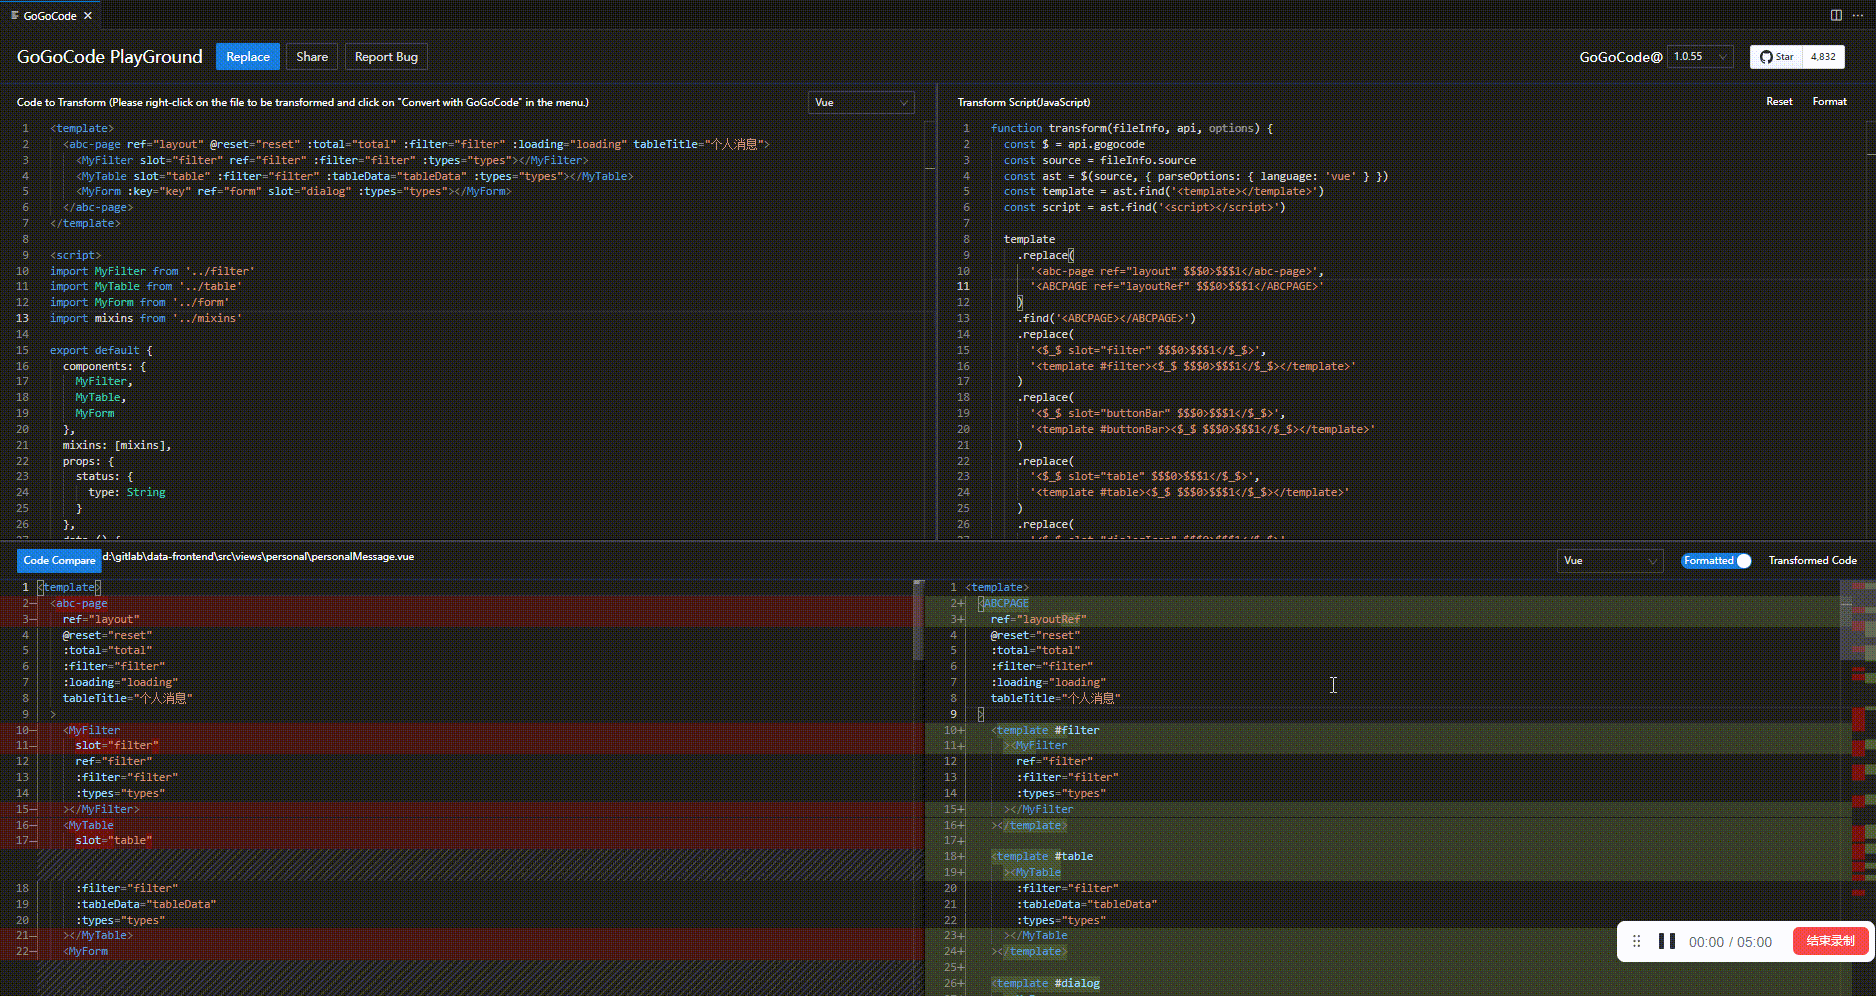Click the "Code to Transform" instruction label

click(x=303, y=102)
